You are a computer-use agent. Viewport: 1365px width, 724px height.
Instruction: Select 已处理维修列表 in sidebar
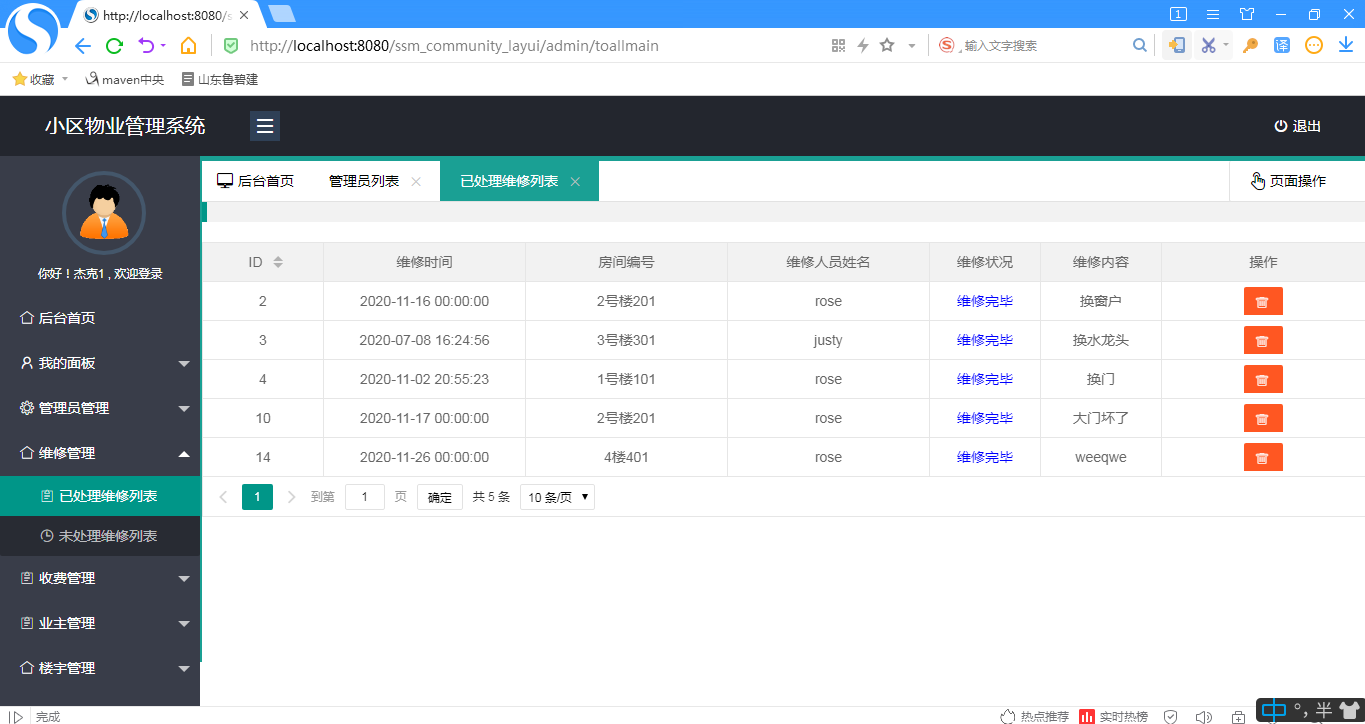tap(100, 496)
